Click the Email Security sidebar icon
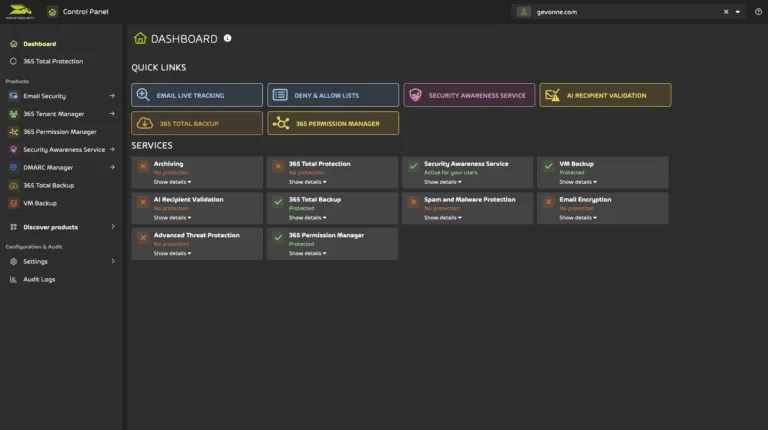Viewport: 768px width, 430px height. 14,96
